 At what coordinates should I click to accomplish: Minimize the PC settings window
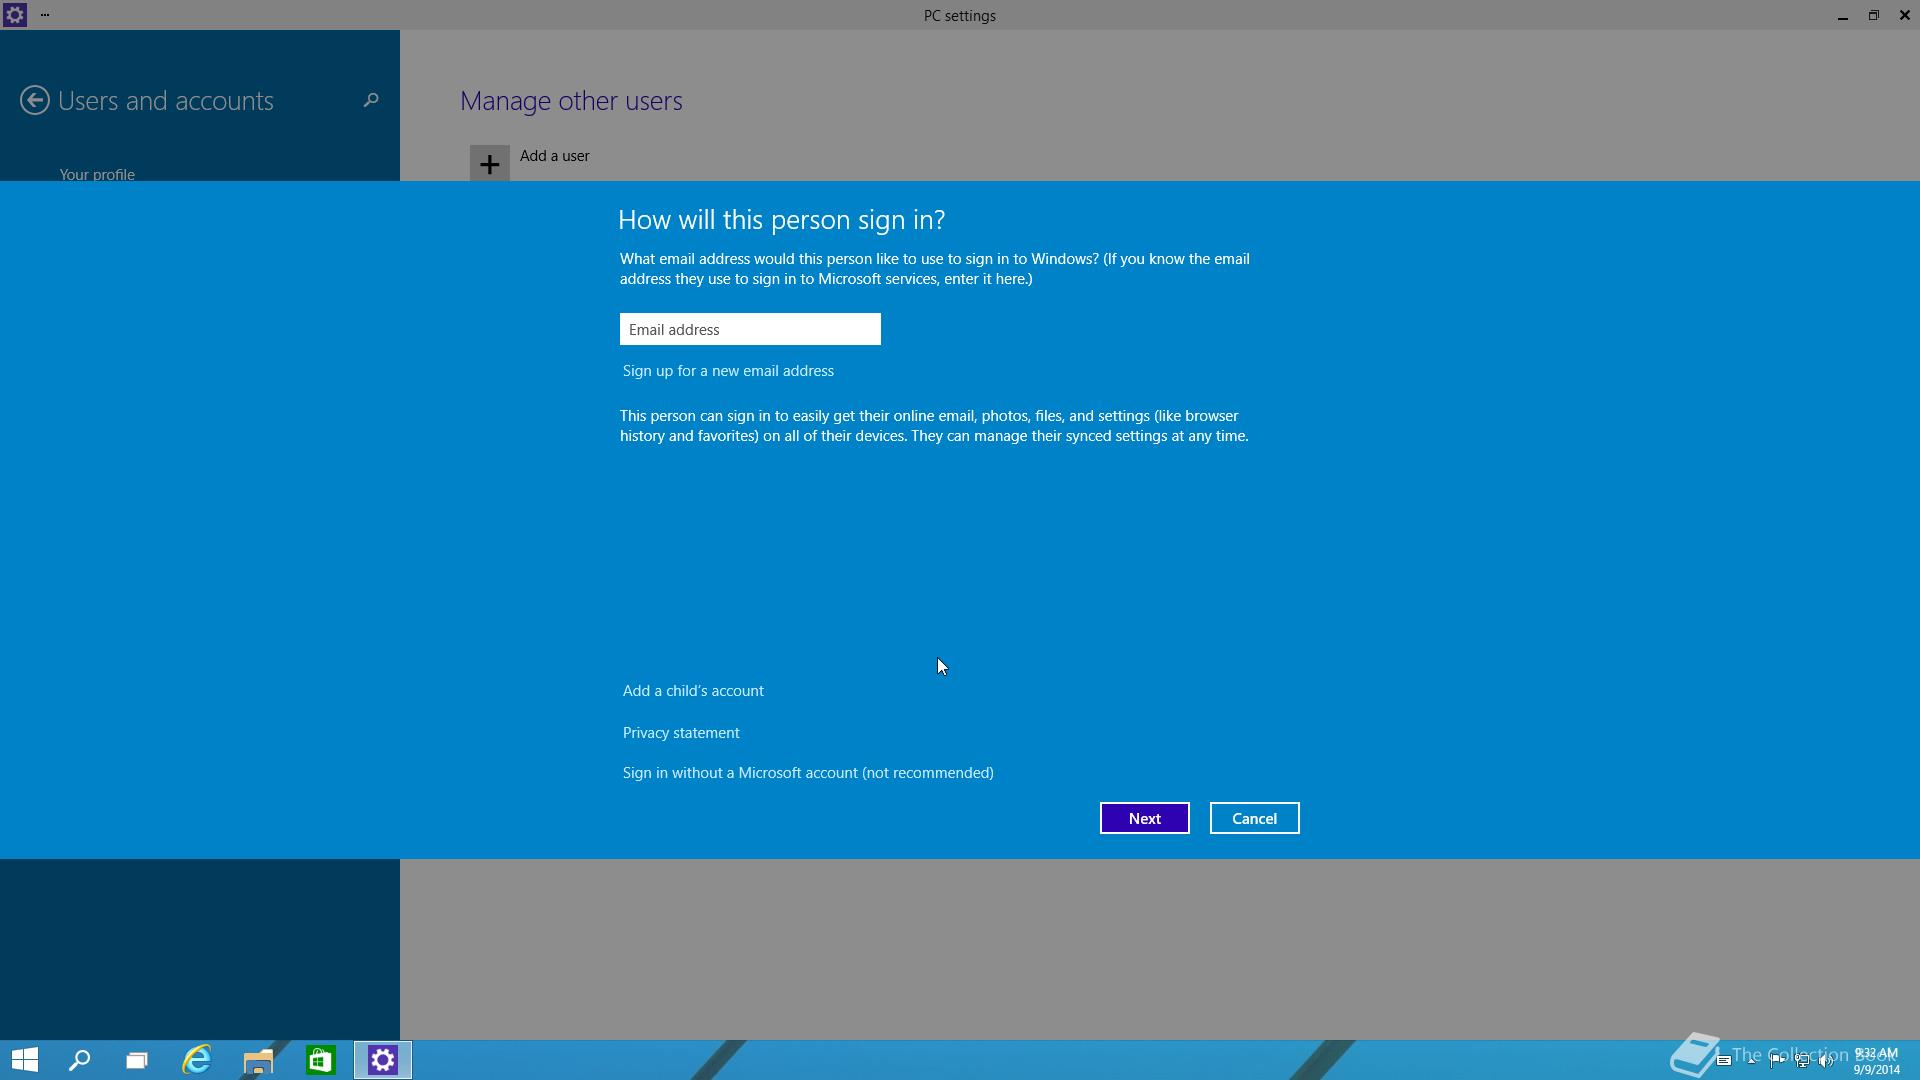click(x=1843, y=15)
